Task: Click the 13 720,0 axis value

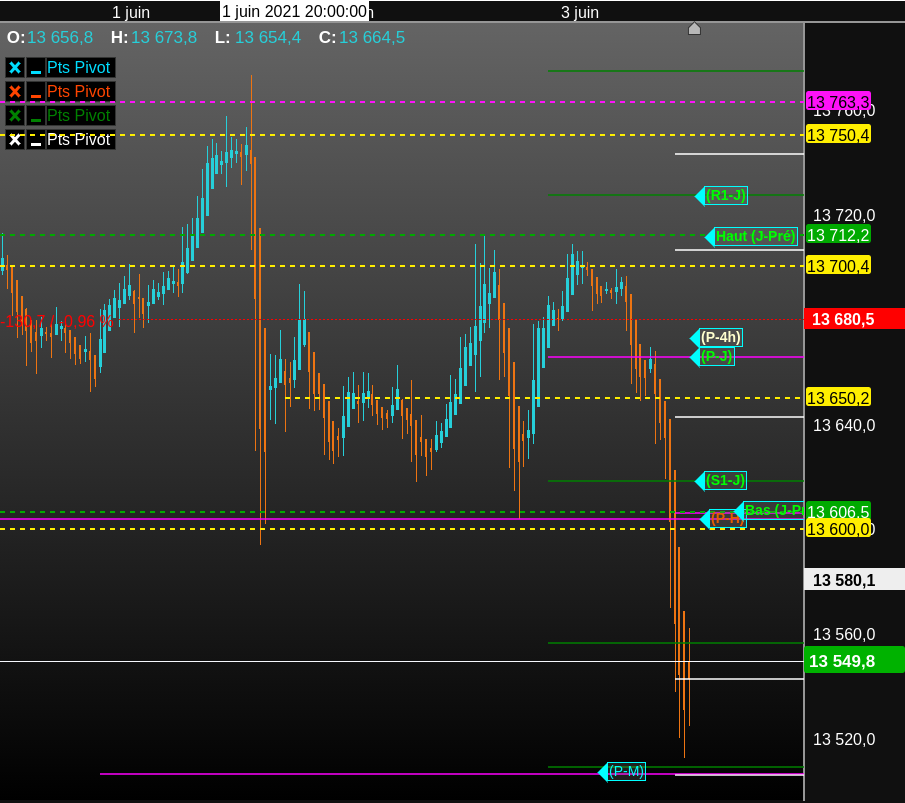Action: coord(844,215)
